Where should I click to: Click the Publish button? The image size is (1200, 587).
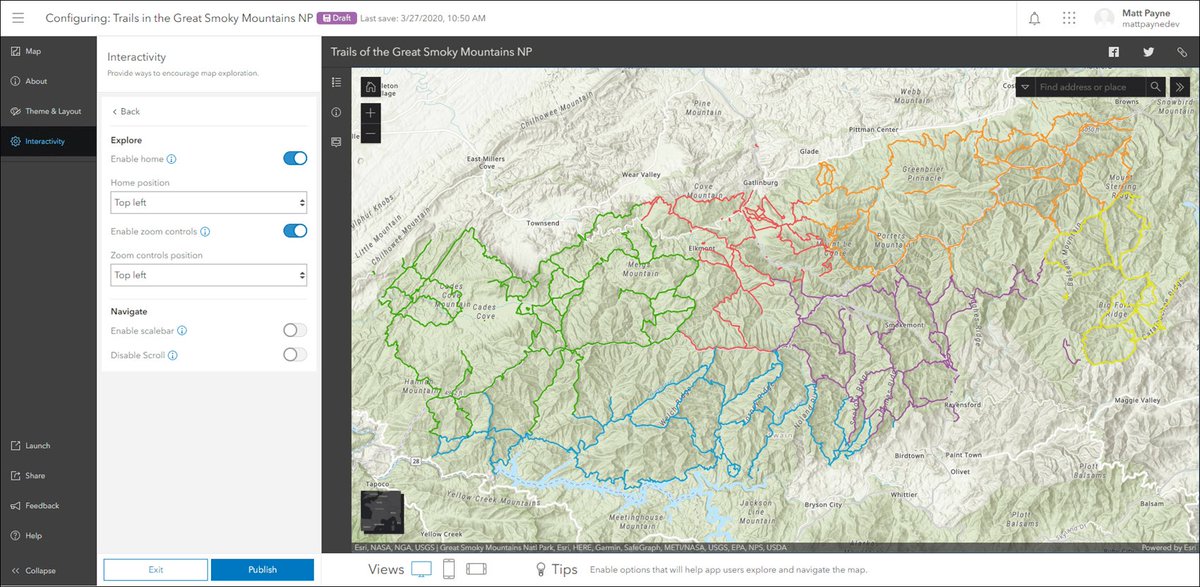[x=262, y=570]
